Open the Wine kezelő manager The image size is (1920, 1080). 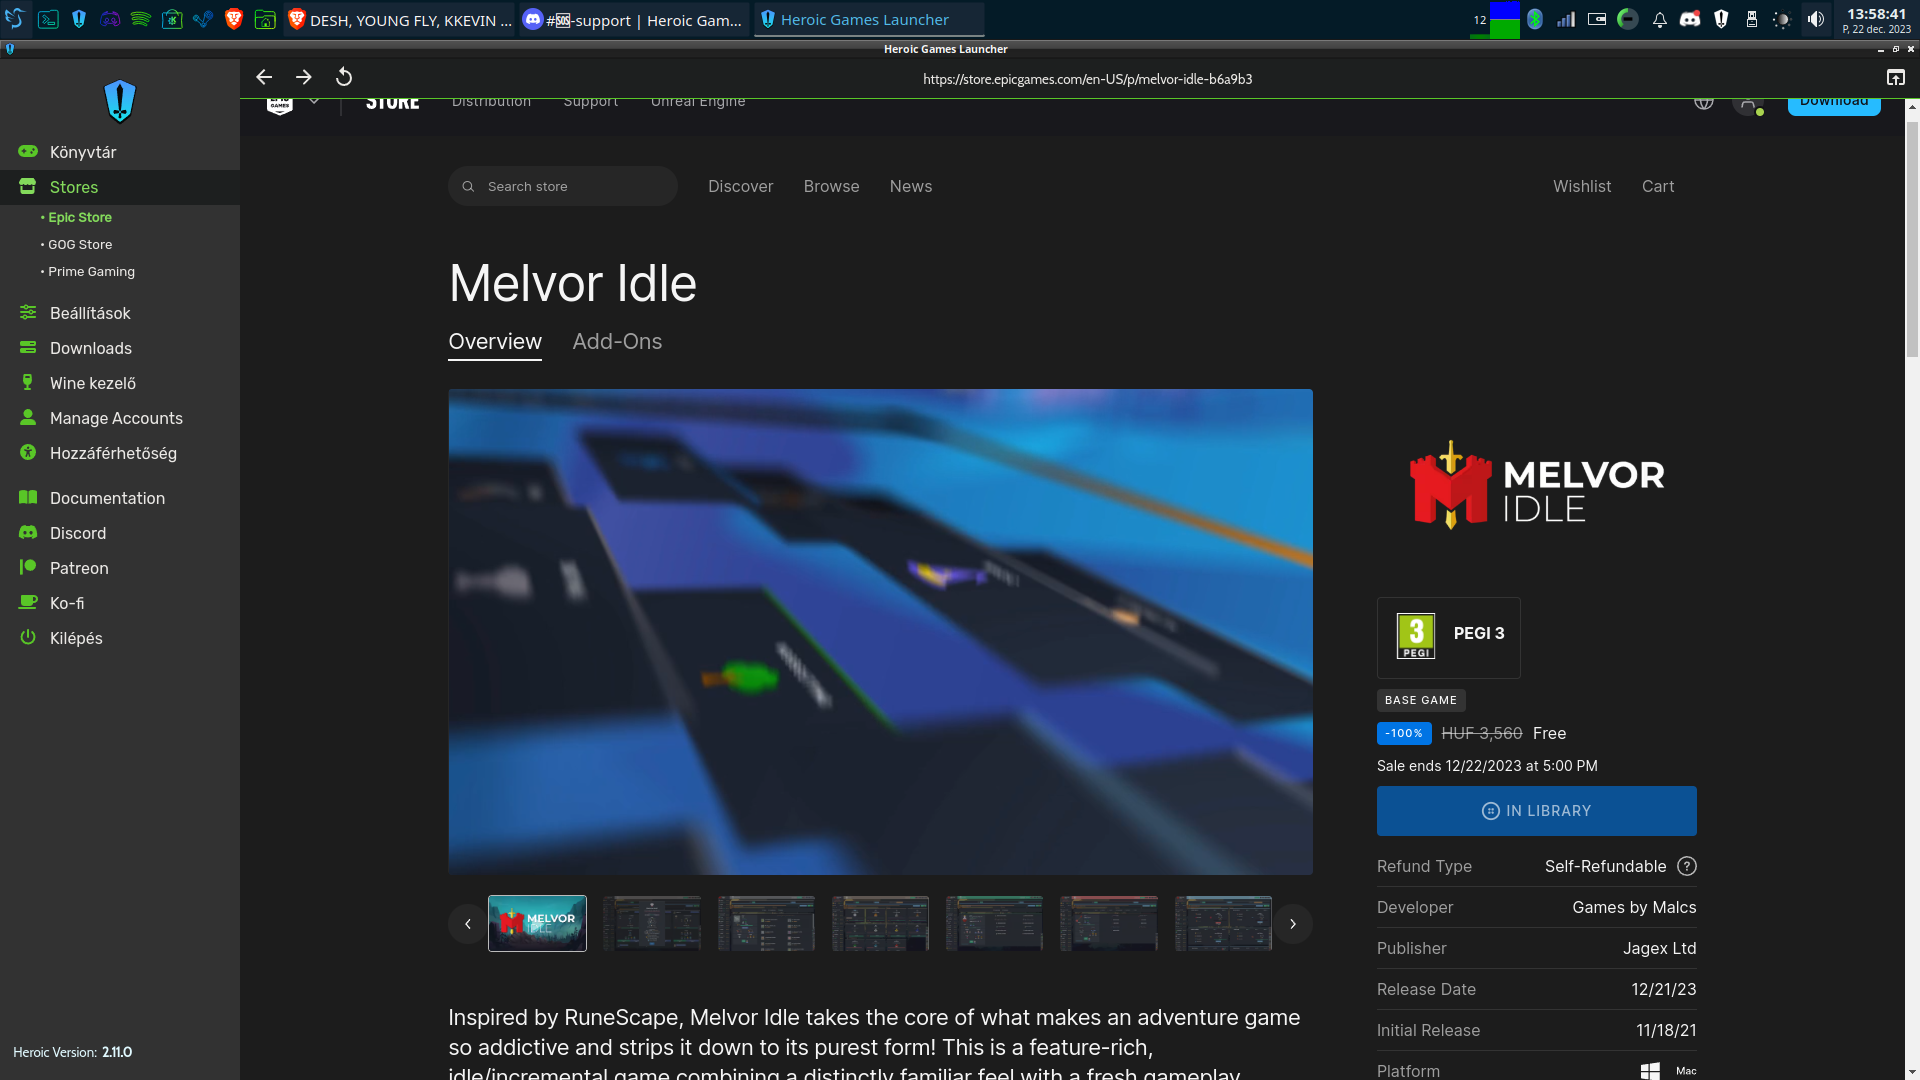tap(92, 383)
